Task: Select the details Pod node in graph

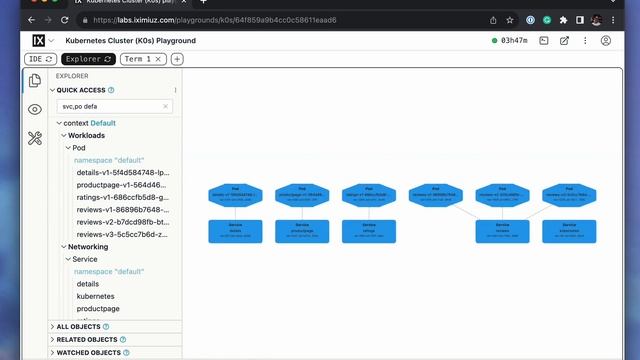Action: (x=236, y=195)
